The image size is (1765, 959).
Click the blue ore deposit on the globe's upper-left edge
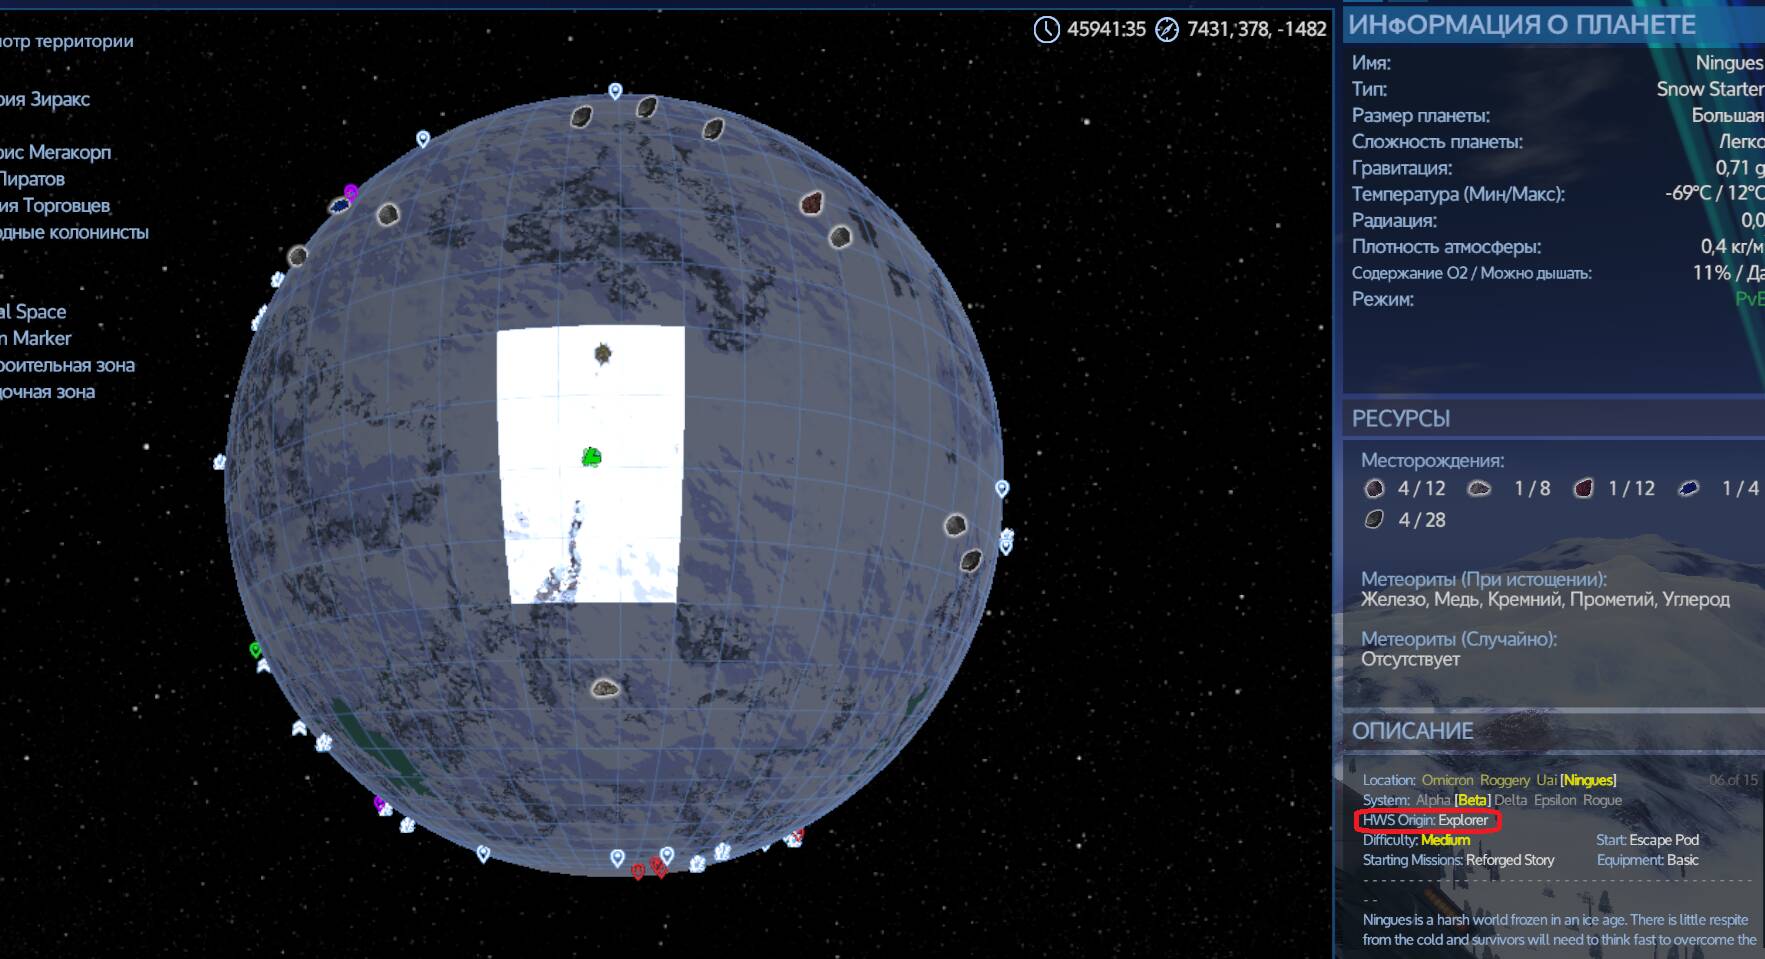pyautogui.click(x=340, y=205)
